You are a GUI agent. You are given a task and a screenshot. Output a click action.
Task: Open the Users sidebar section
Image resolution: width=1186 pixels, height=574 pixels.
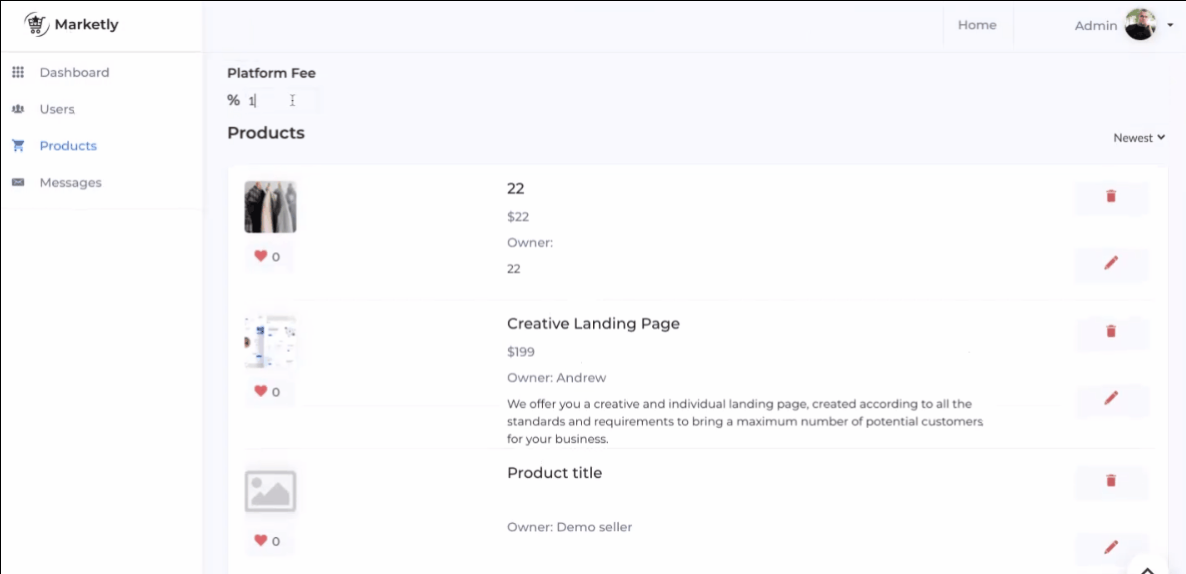pyautogui.click(x=57, y=109)
